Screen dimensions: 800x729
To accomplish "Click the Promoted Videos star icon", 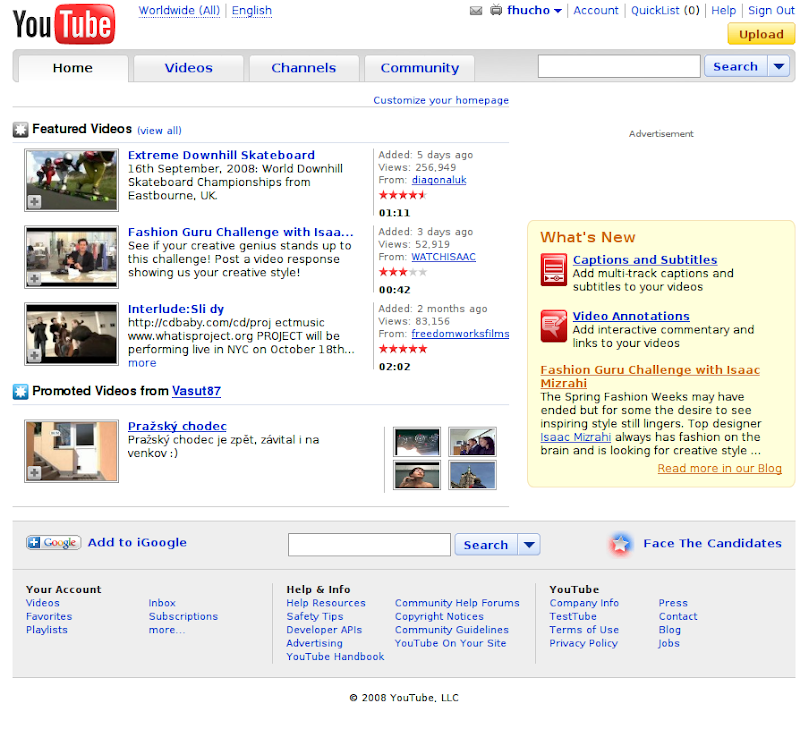I will (20, 392).
